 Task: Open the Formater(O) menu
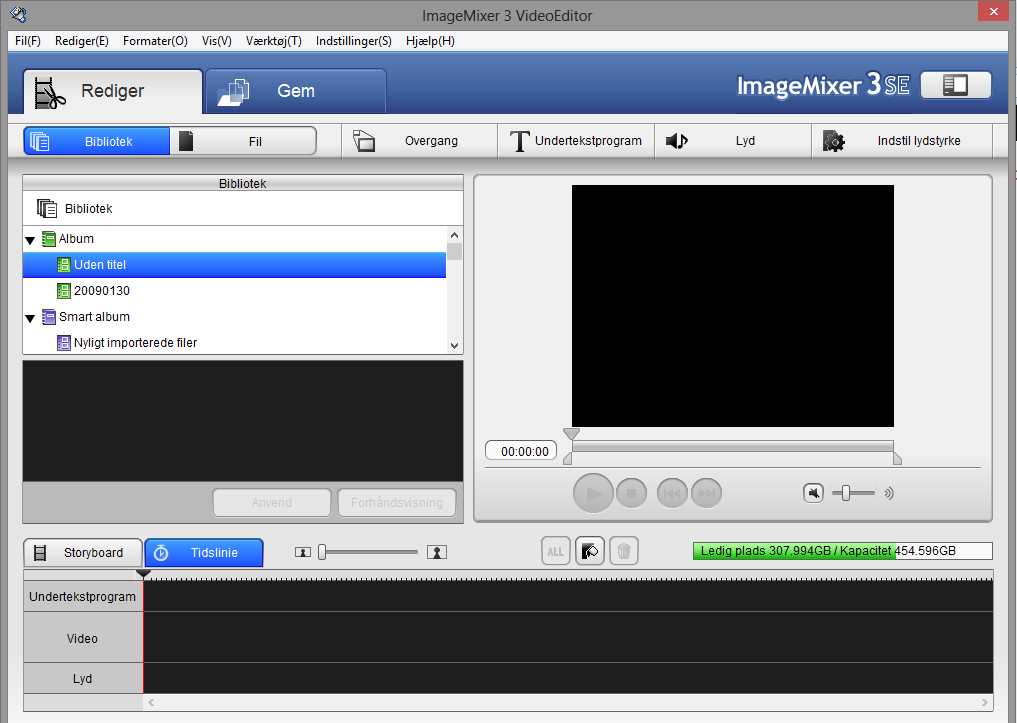pos(155,41)
